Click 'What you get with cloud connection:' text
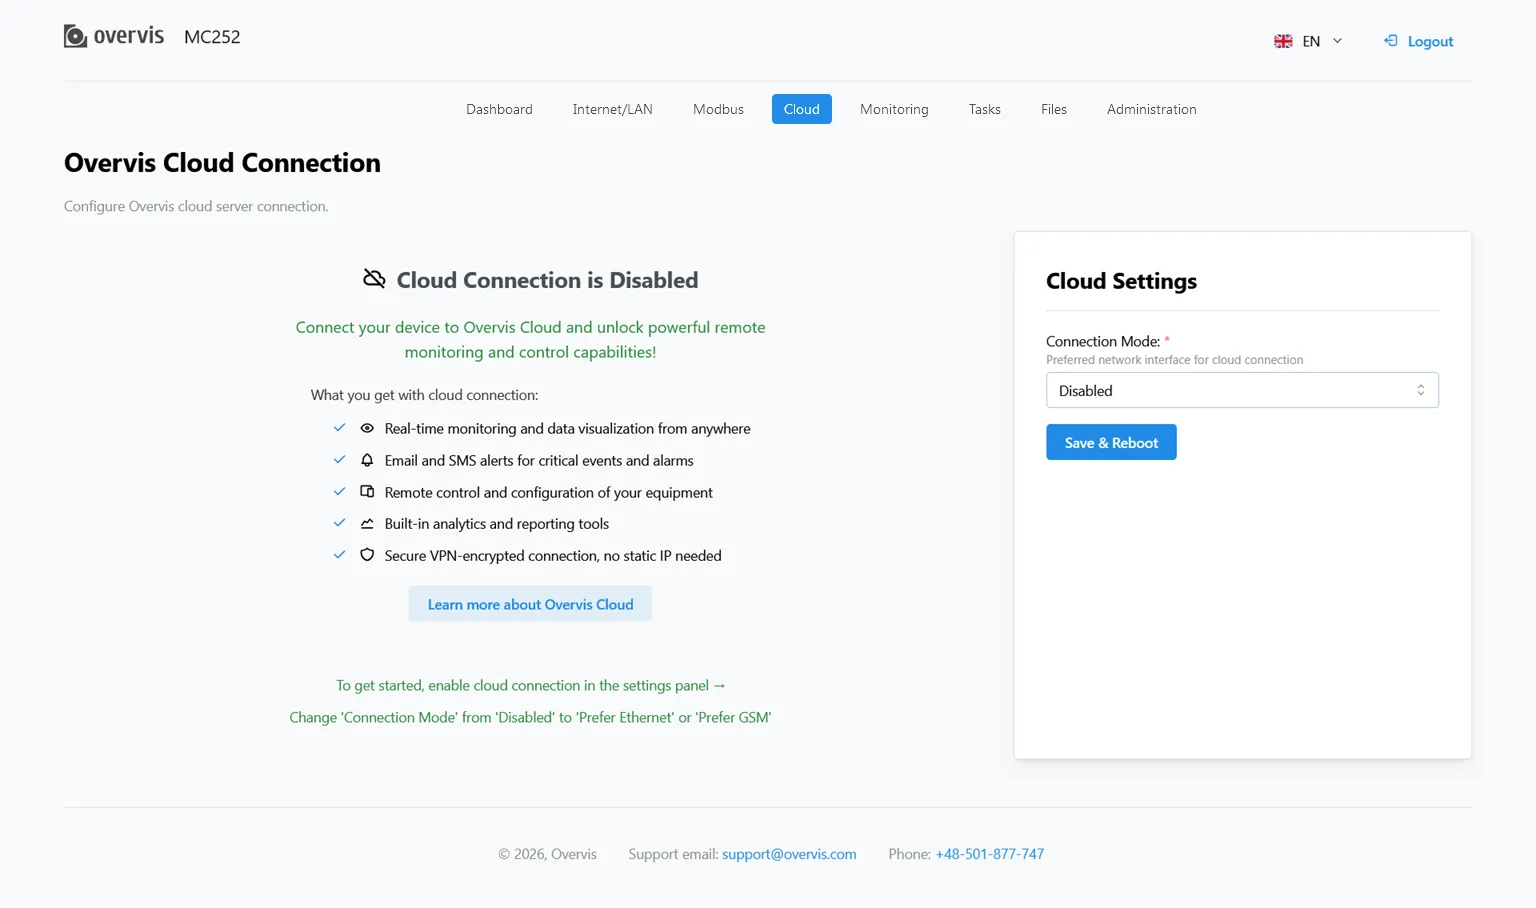 click(x=424, y=395)
